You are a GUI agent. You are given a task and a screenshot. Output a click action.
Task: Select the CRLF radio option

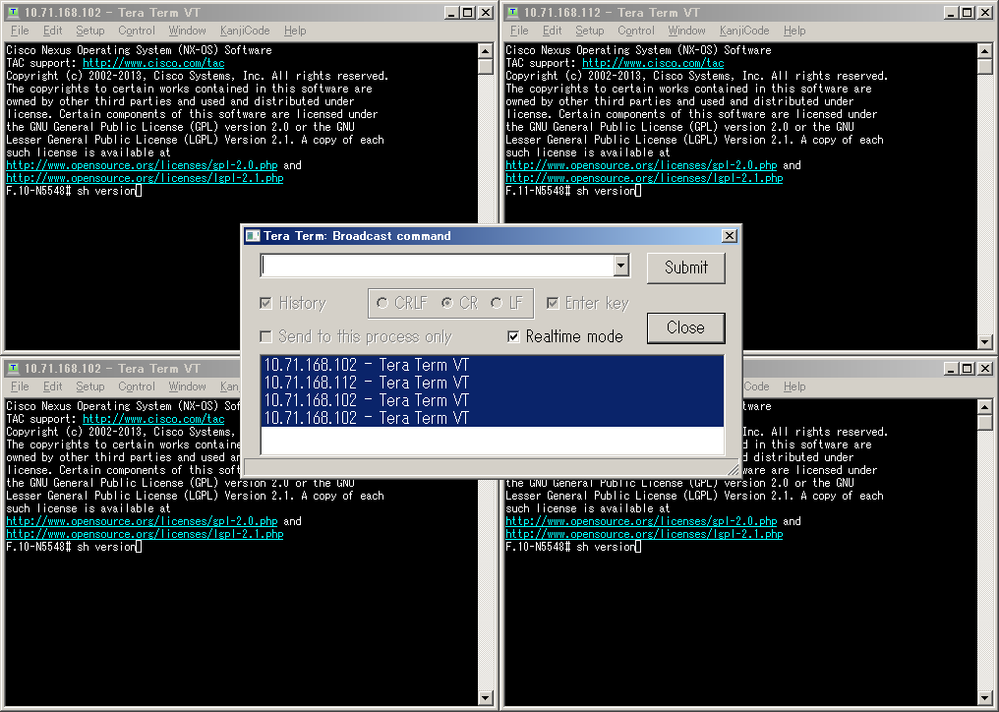pyautogui.click(x=382, y=303)
